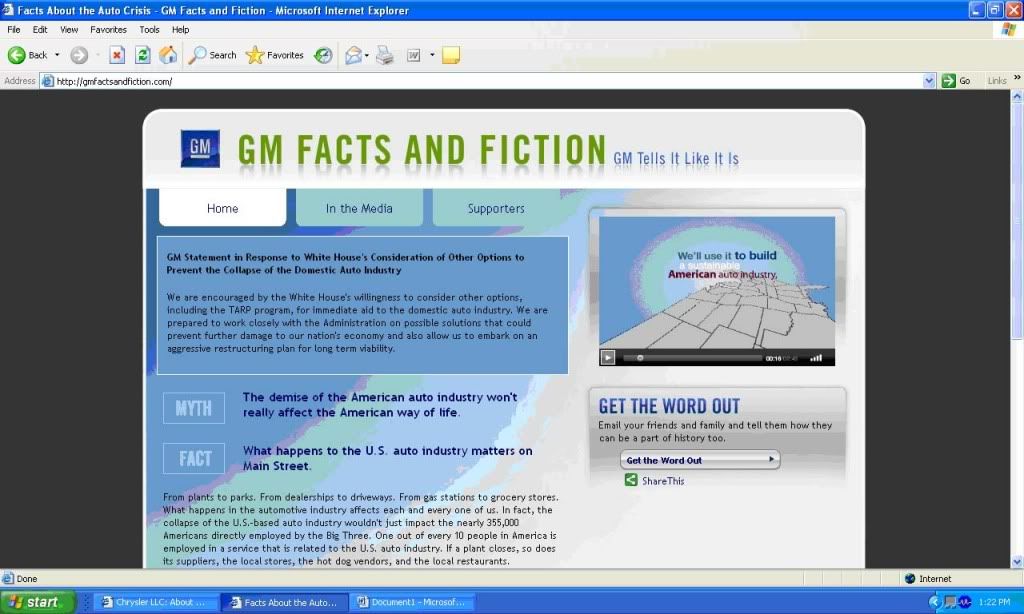
Task: Expand the Links toolbar chevron
Action: tap(1017, 78)
